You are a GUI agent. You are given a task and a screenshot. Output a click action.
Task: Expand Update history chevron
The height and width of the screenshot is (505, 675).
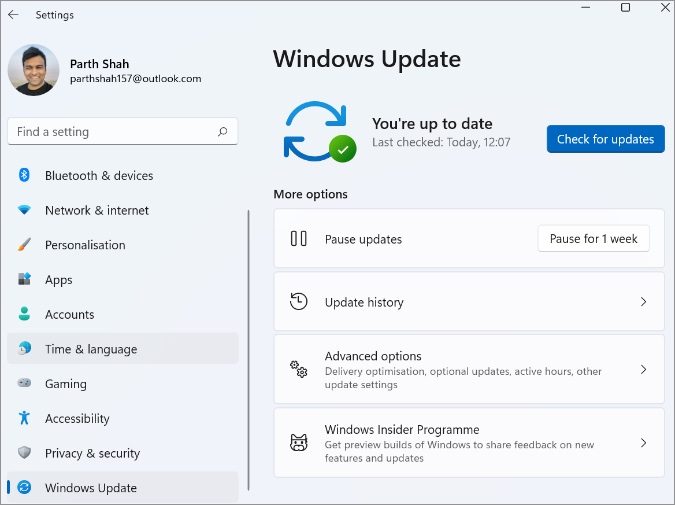point(644,302)
